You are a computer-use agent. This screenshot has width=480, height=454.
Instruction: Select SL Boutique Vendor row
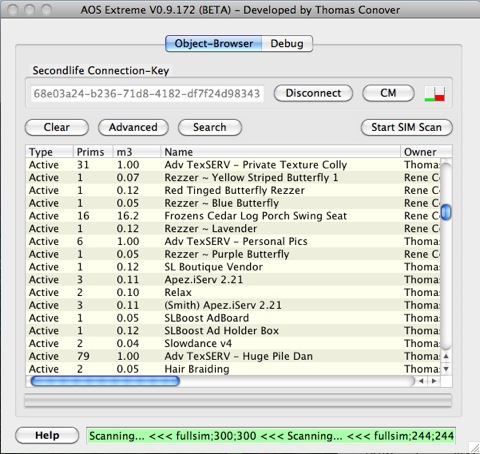coord(233,267)
